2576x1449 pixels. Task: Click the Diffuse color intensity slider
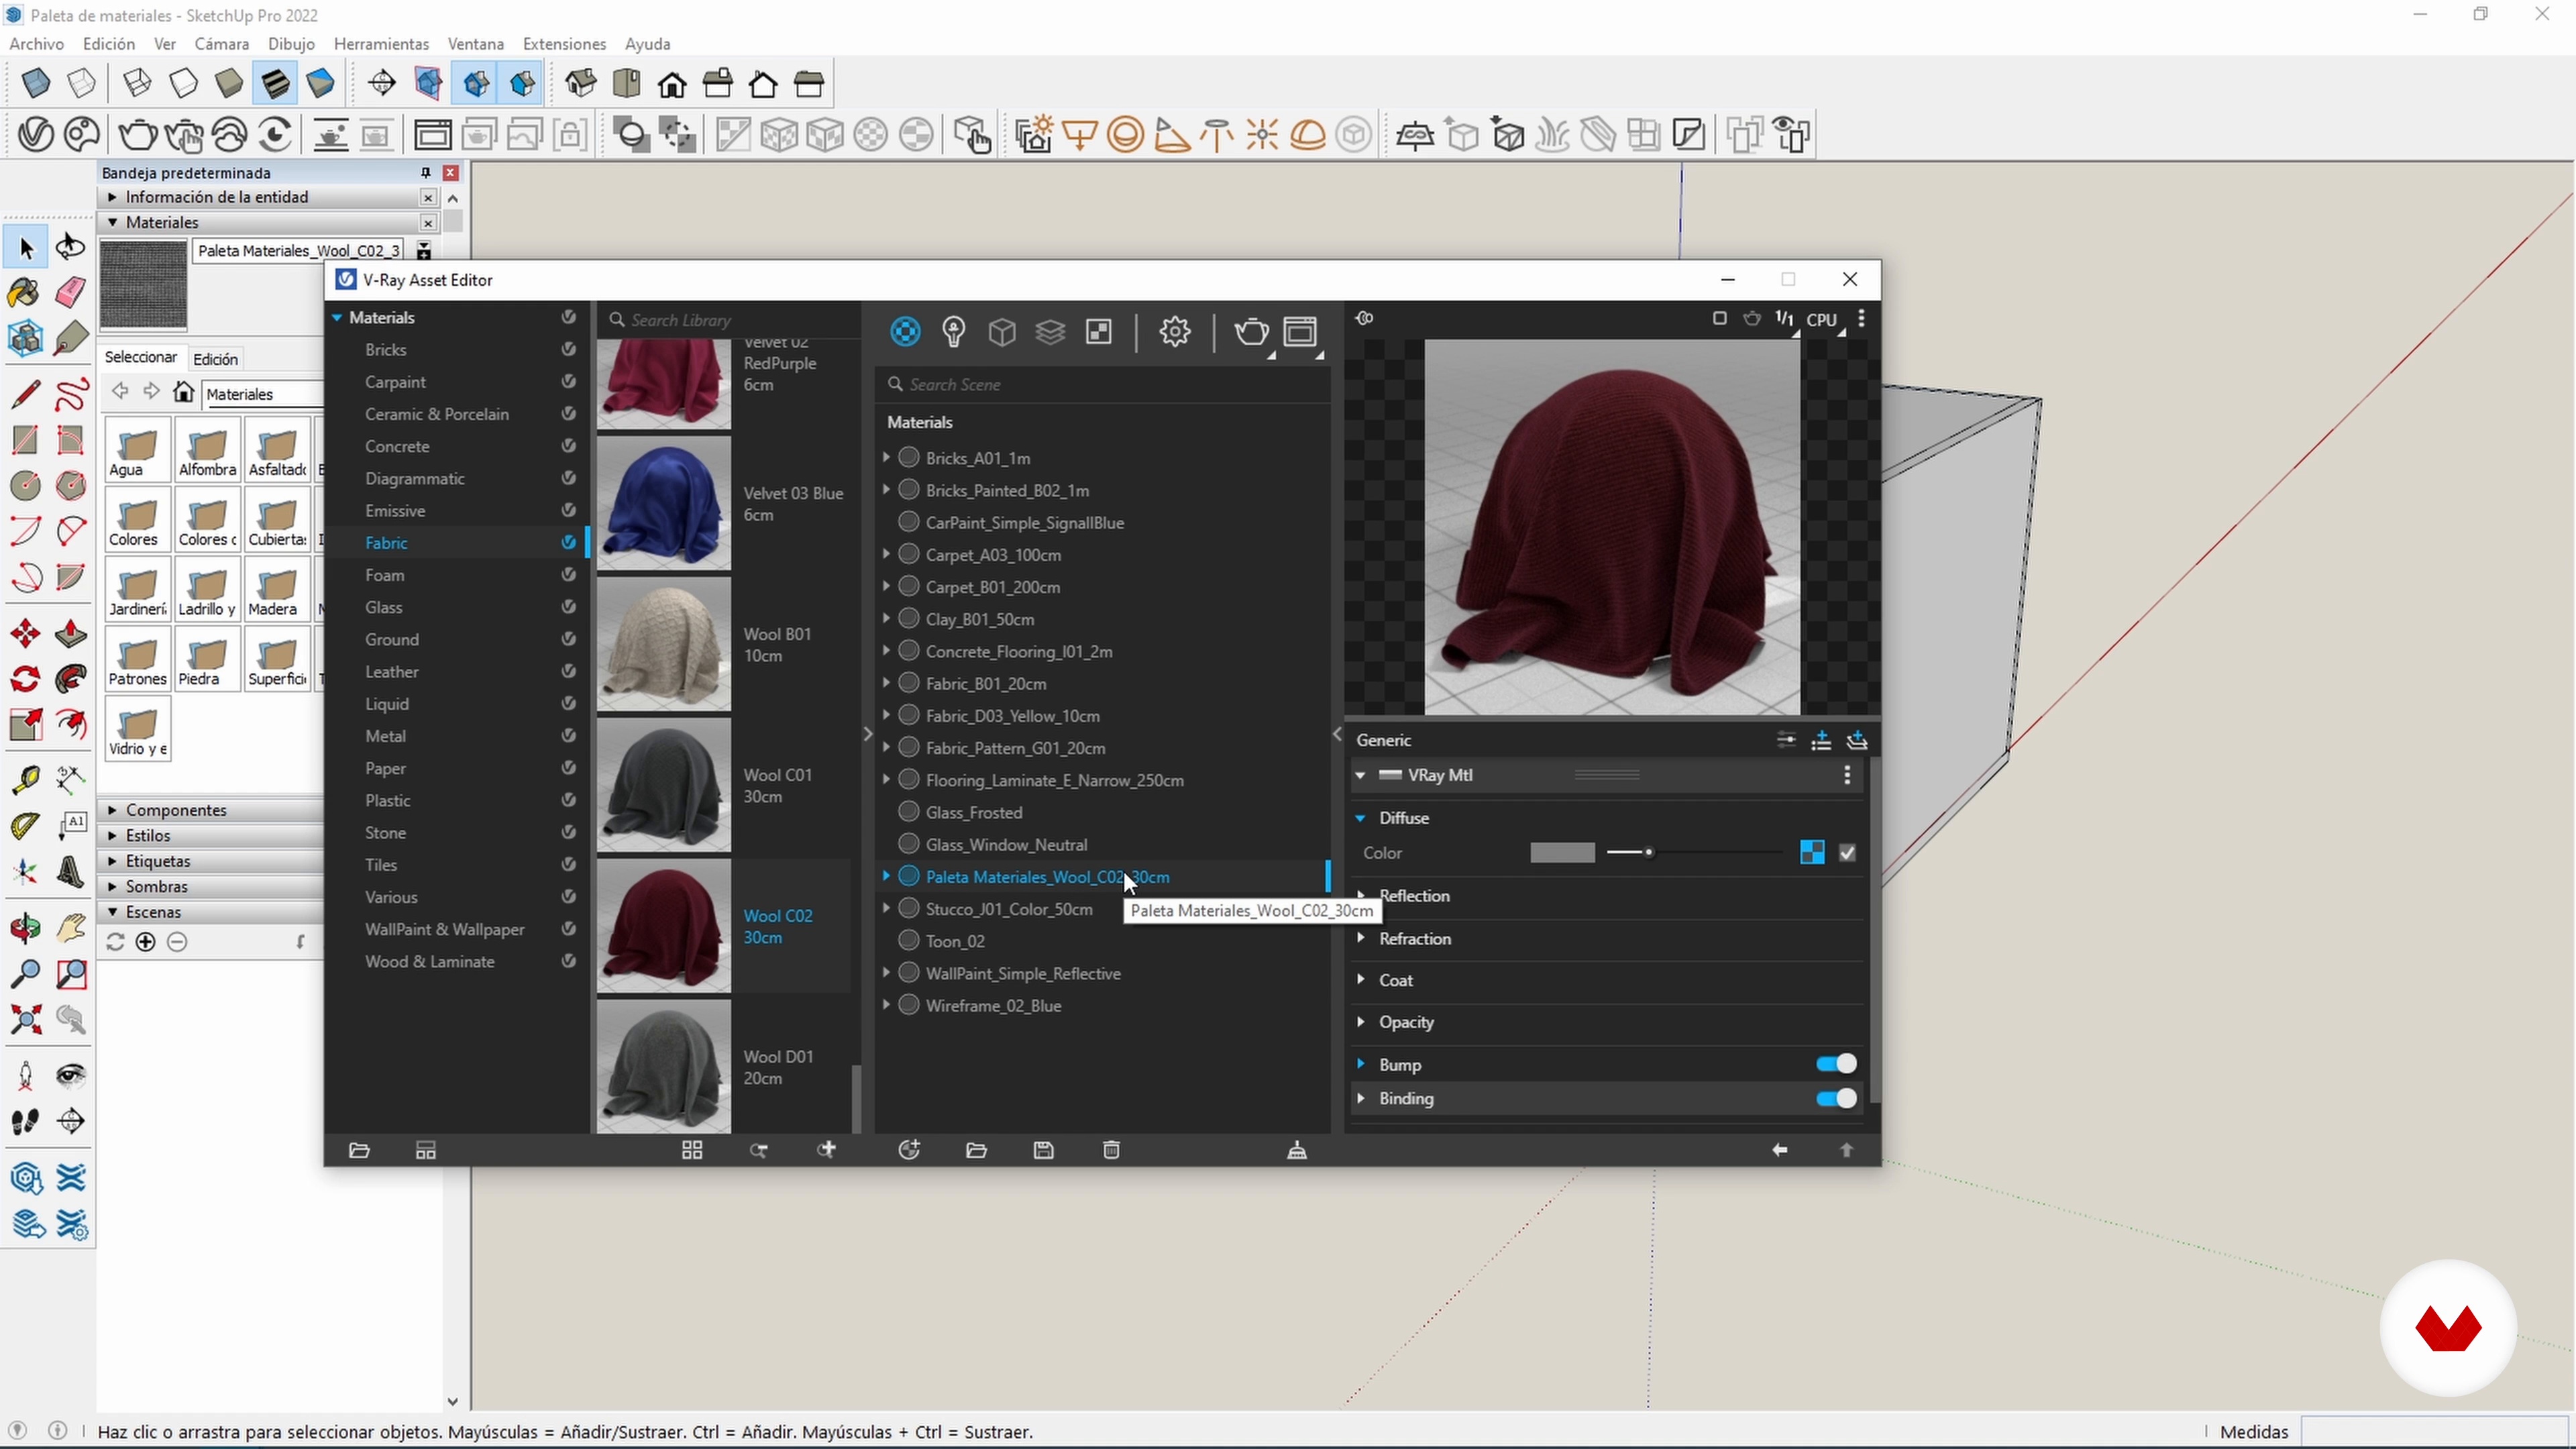point(1695,853)
